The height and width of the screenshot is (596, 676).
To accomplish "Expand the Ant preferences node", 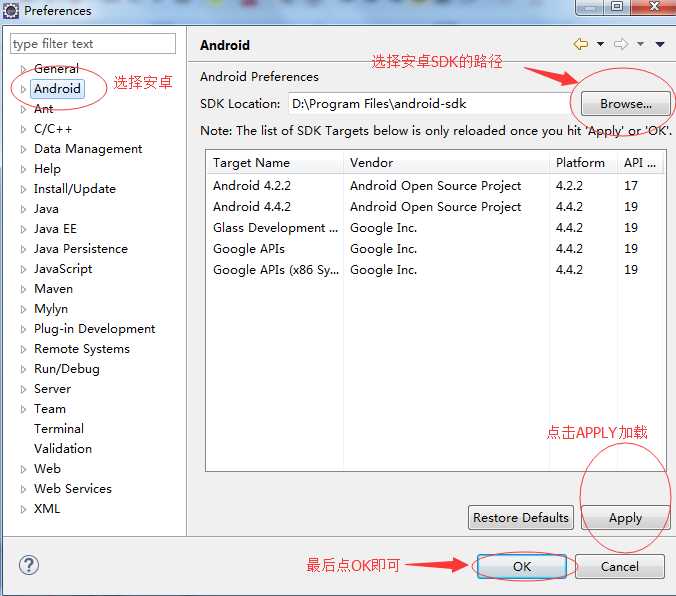I will [23, 109].
